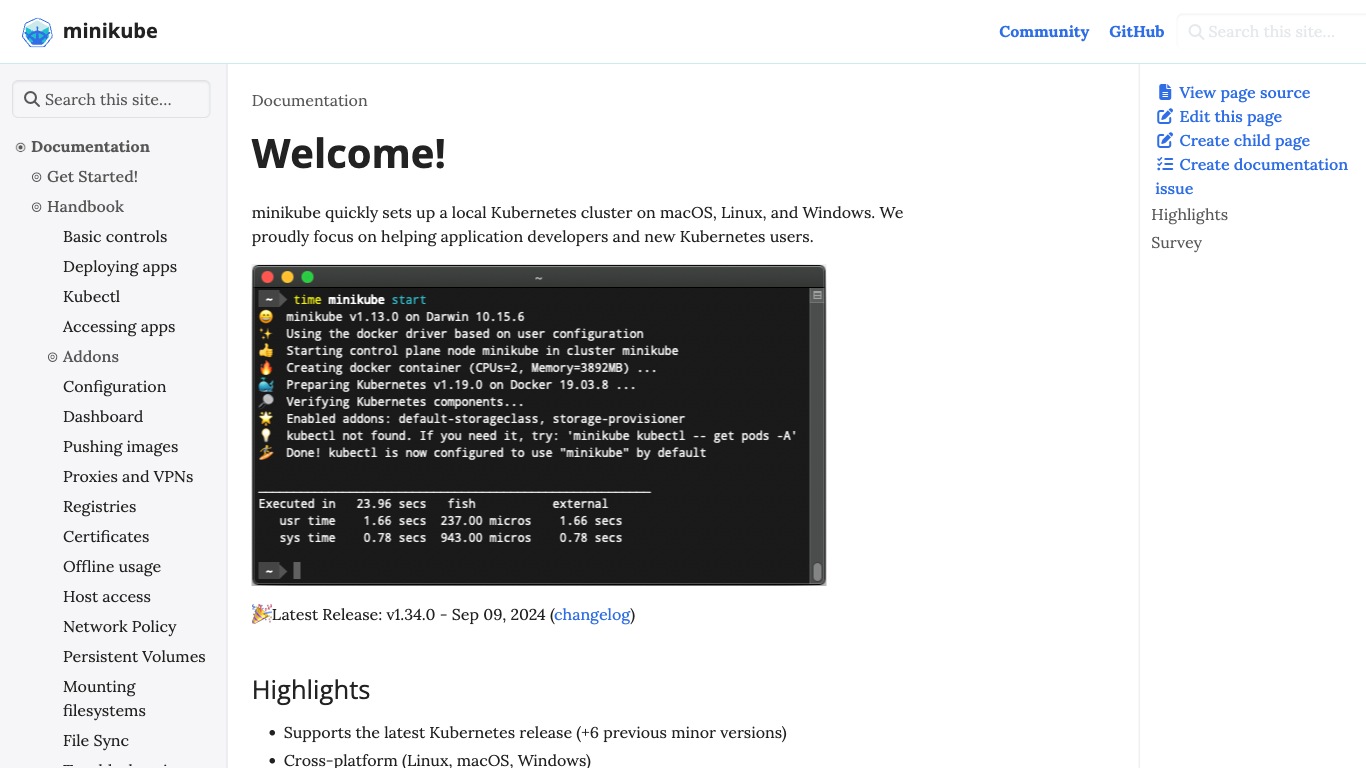Open Host access page

[x=107, y=596]
